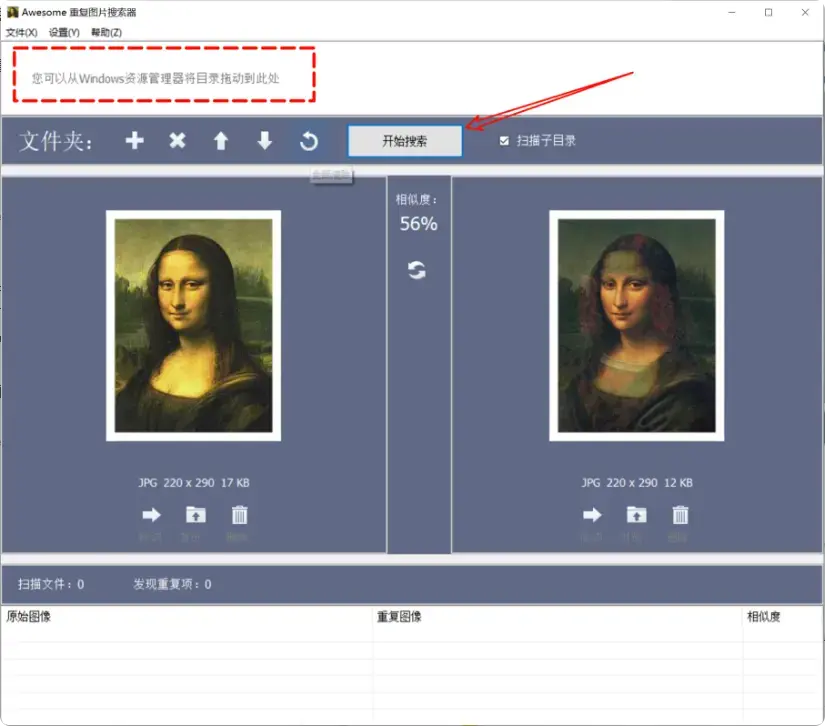The height and width of the screenshot is (726, 825).
Task: Delete the left image via its trash icon
Action: 239,514
